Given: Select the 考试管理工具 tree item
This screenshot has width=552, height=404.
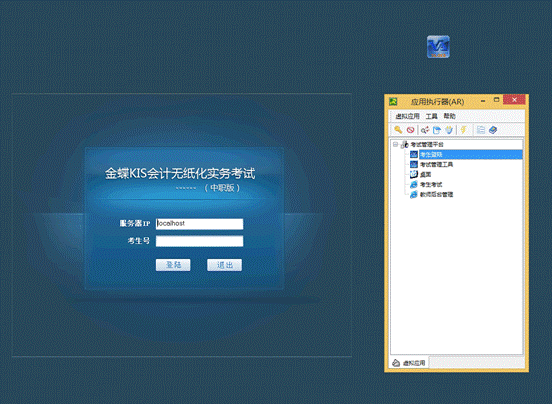Looking at the screenshot, I should click(x=436, y=164).
